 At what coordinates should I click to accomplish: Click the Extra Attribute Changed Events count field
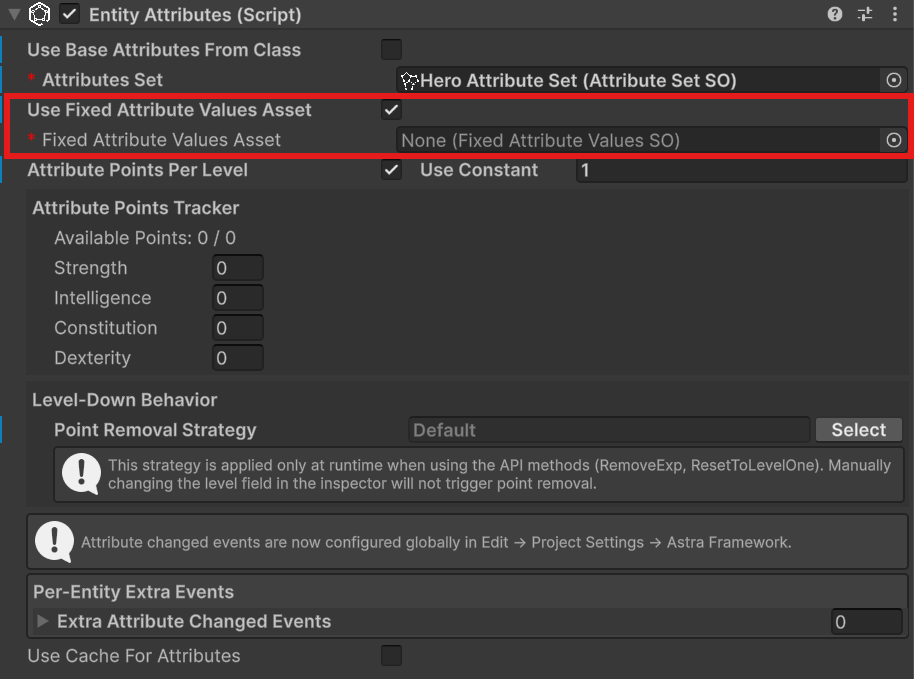point(867,621)
